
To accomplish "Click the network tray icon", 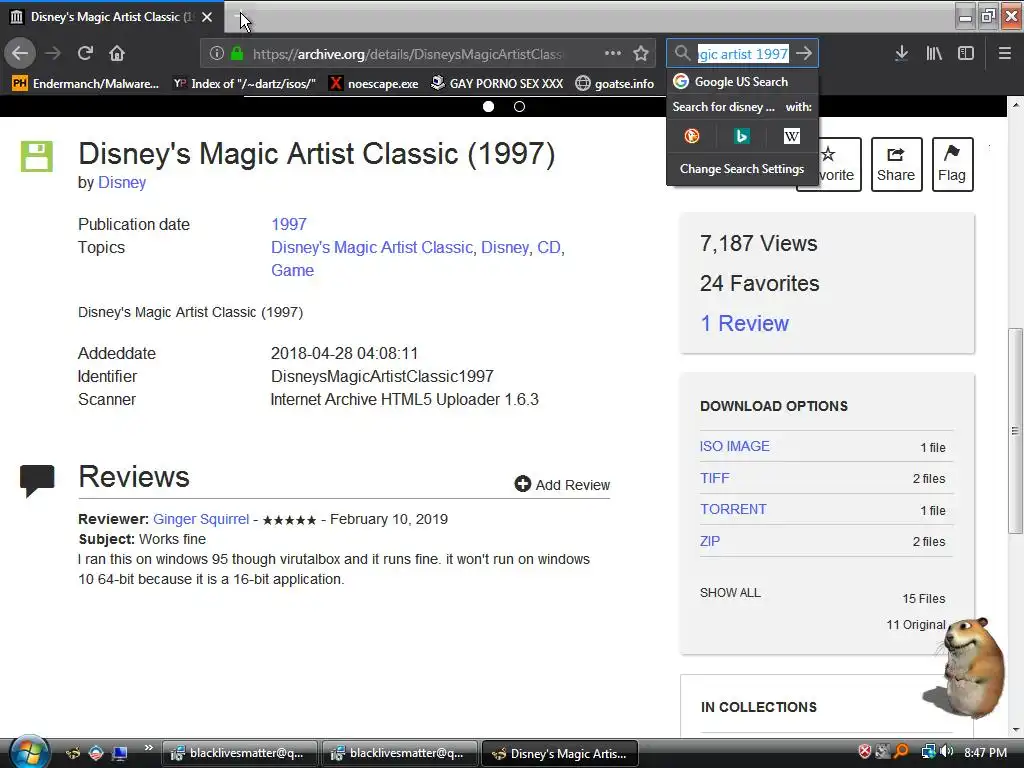I will (928, 752).
